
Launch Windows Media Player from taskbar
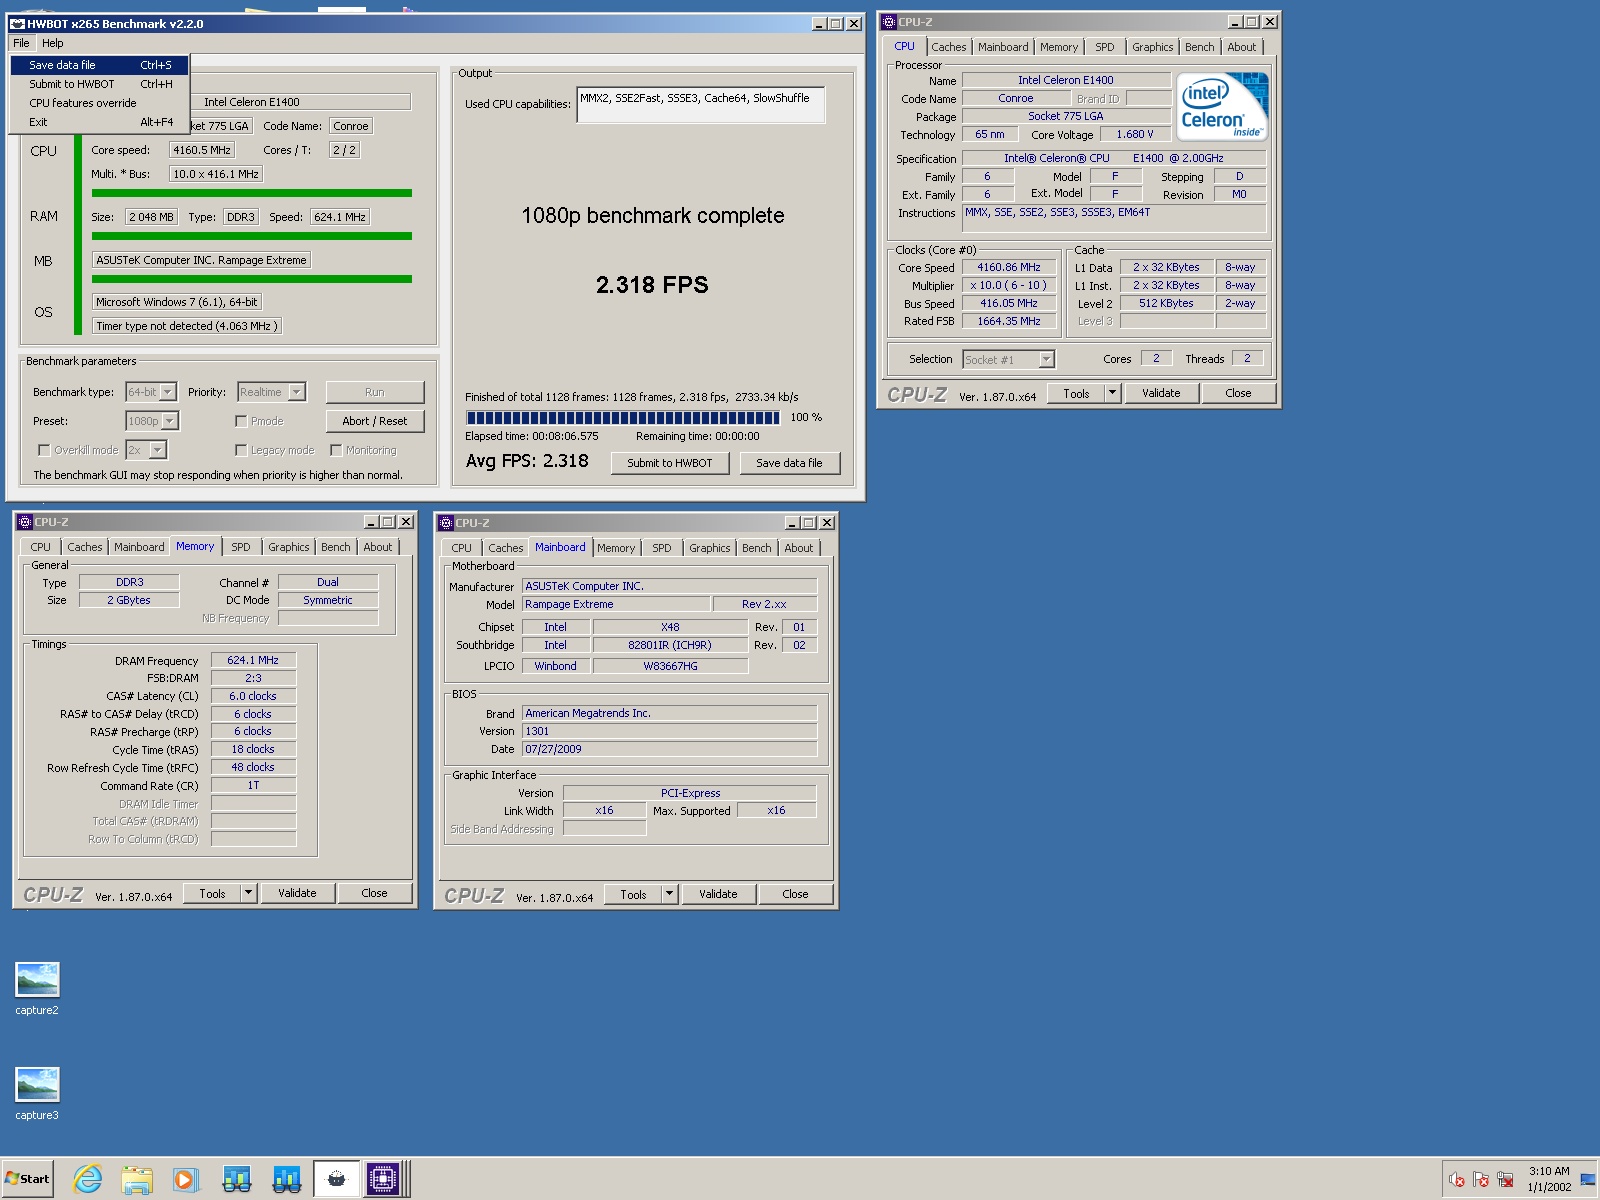186,1179
